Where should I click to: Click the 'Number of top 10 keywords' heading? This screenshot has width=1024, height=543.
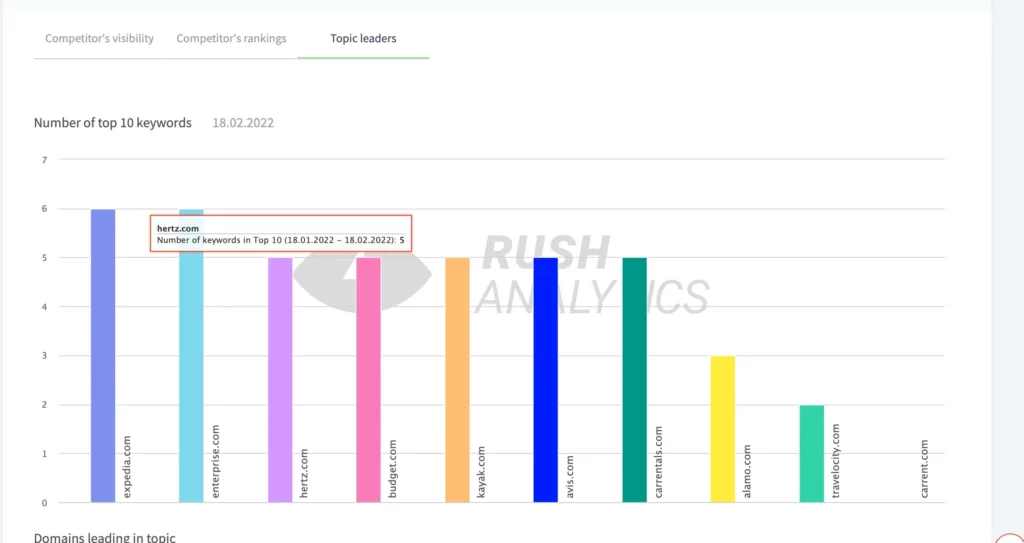pos(113,123)
